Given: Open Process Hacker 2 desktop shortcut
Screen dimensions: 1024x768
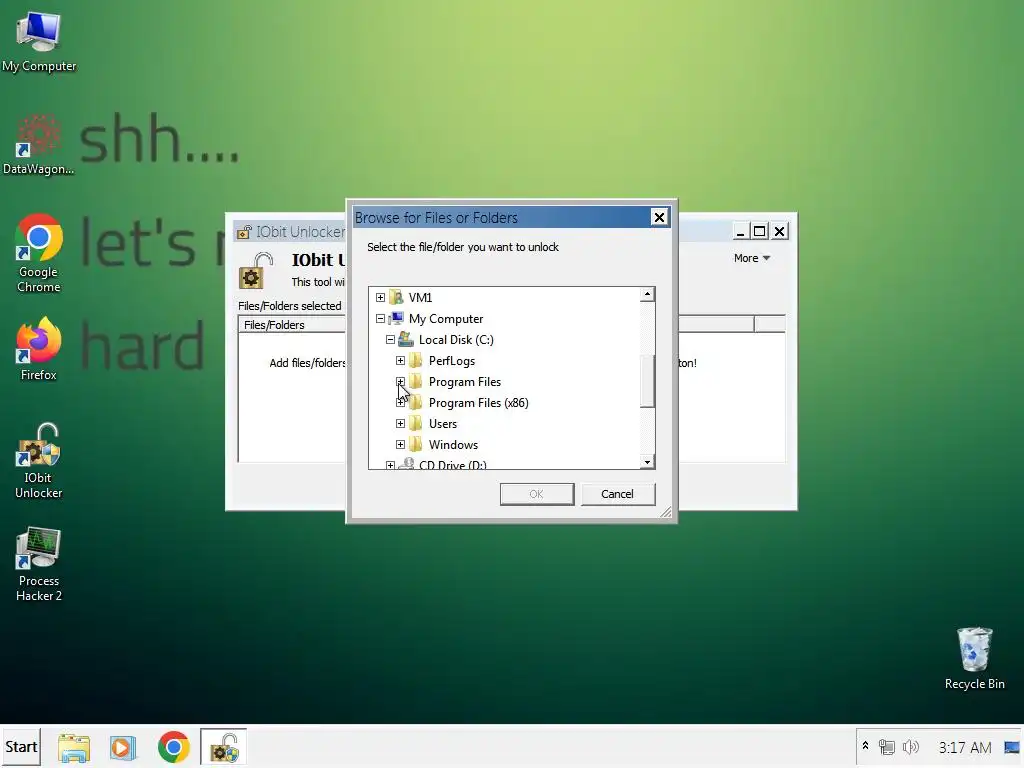Looking at the screenshot, I should click(x=39, y=564).
